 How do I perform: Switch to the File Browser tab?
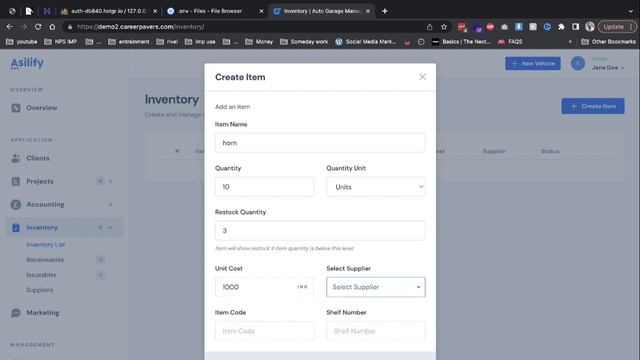[x=210, y=11]
